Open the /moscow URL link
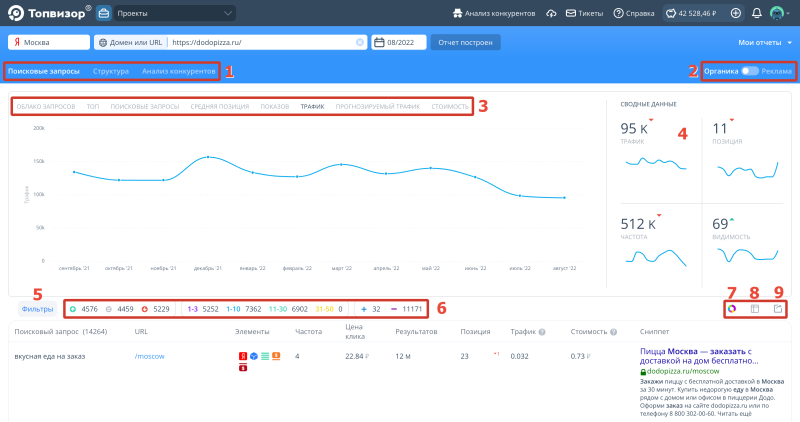 (148, 356)
